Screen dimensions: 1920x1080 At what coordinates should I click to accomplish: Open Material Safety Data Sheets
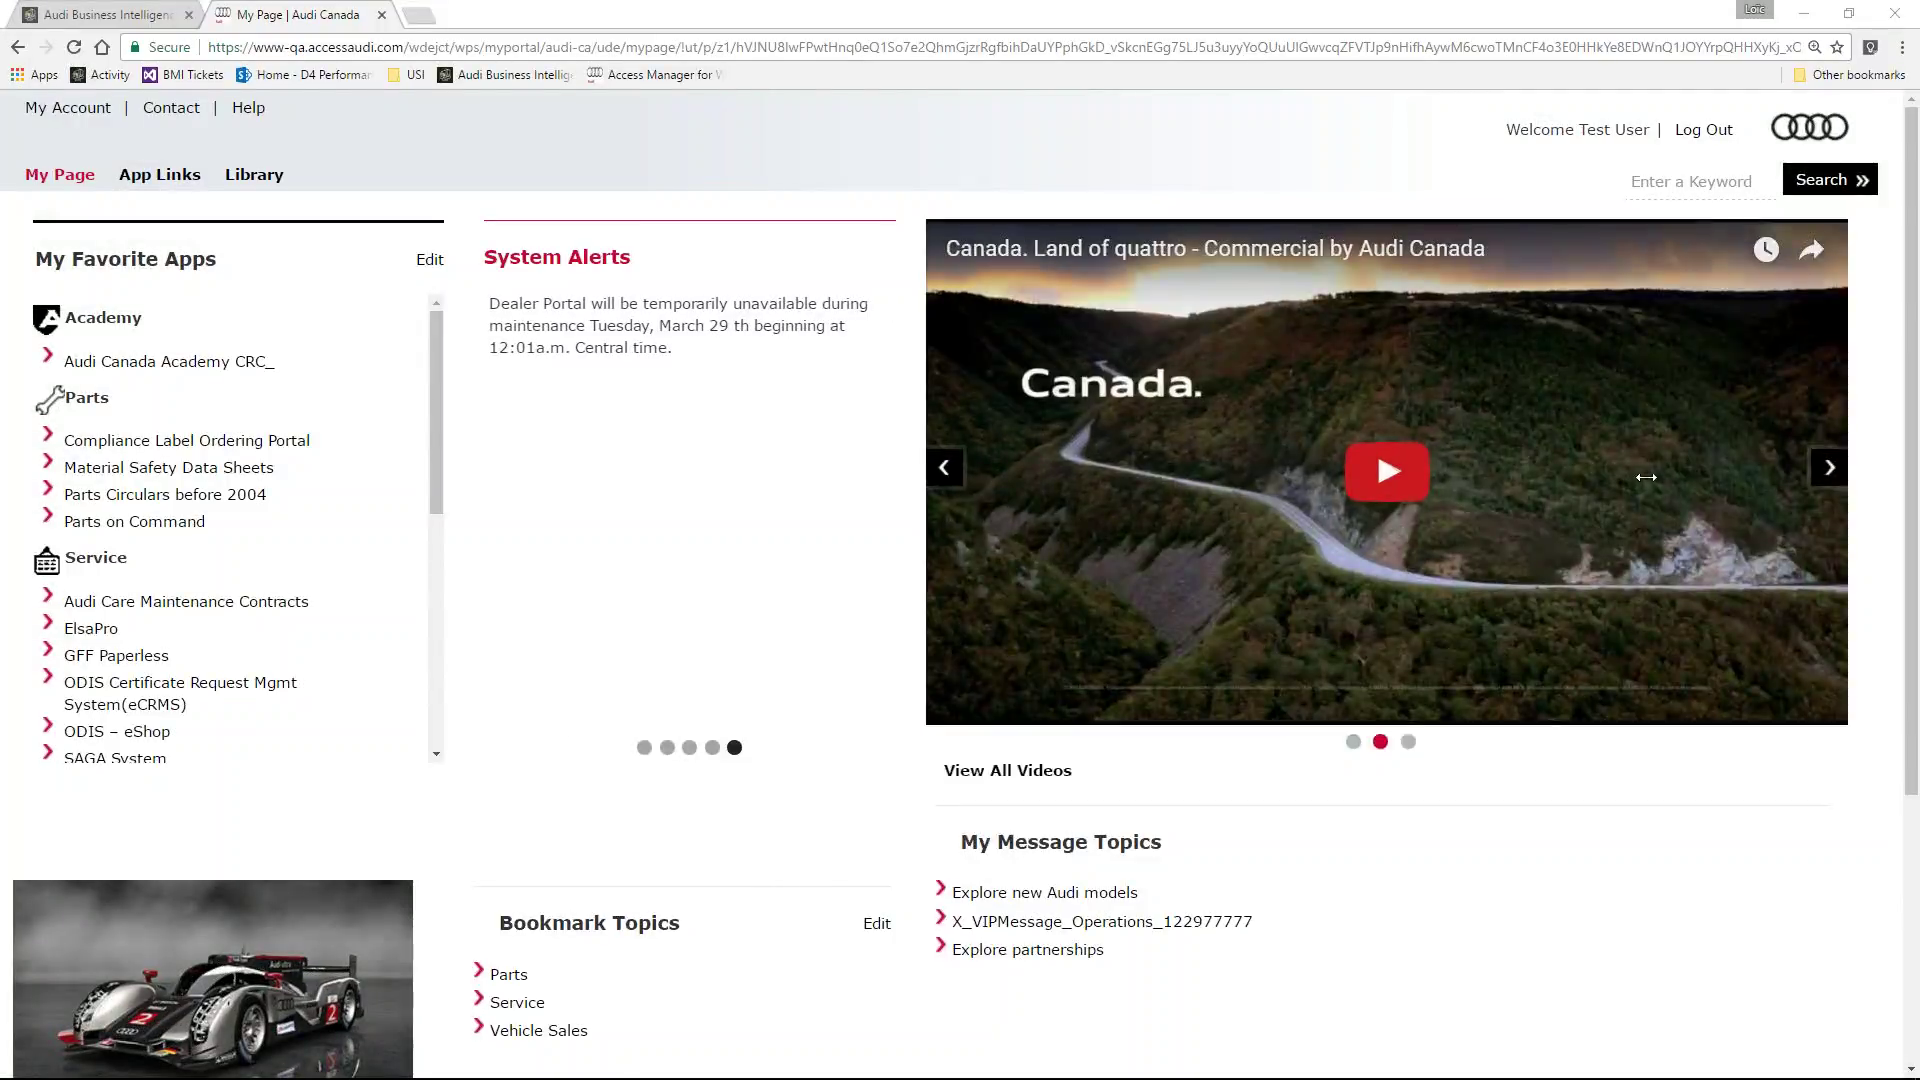pyautogui.click(x=169, y=468)
